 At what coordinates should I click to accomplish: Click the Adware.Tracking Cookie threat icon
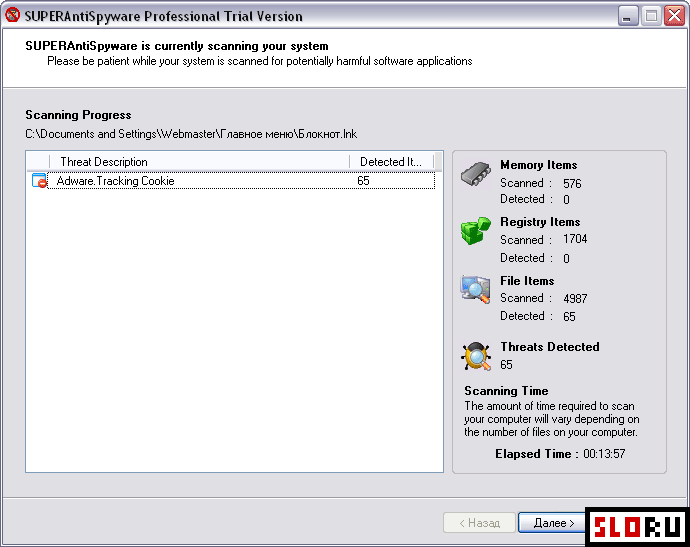39,181
